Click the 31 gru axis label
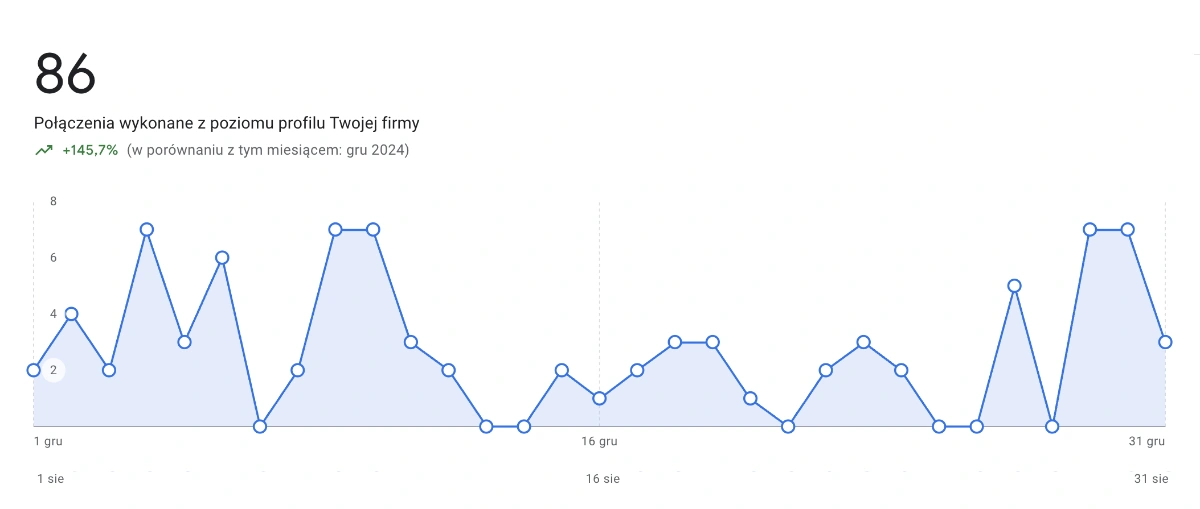 click(1149, 441)
